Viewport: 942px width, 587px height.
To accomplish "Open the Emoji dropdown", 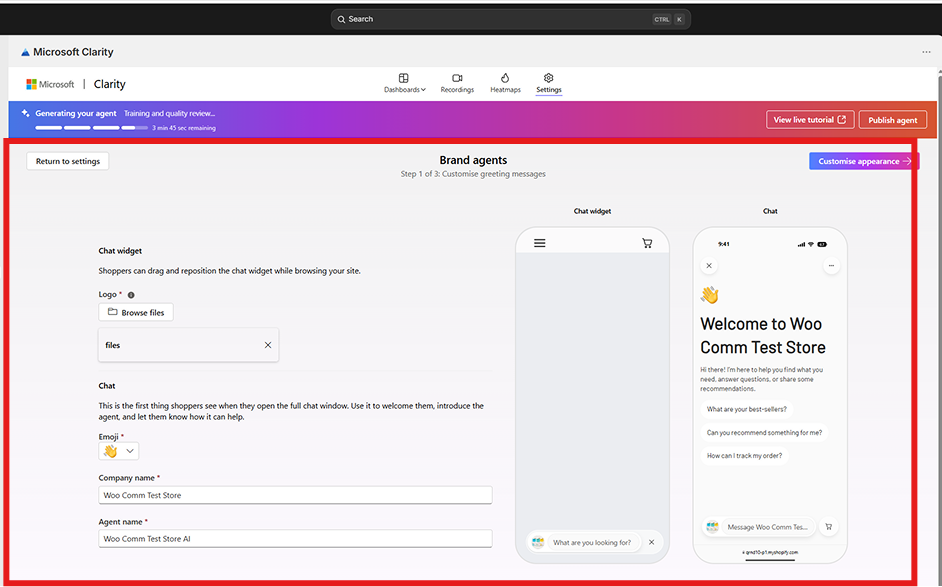I will point(118,451).
